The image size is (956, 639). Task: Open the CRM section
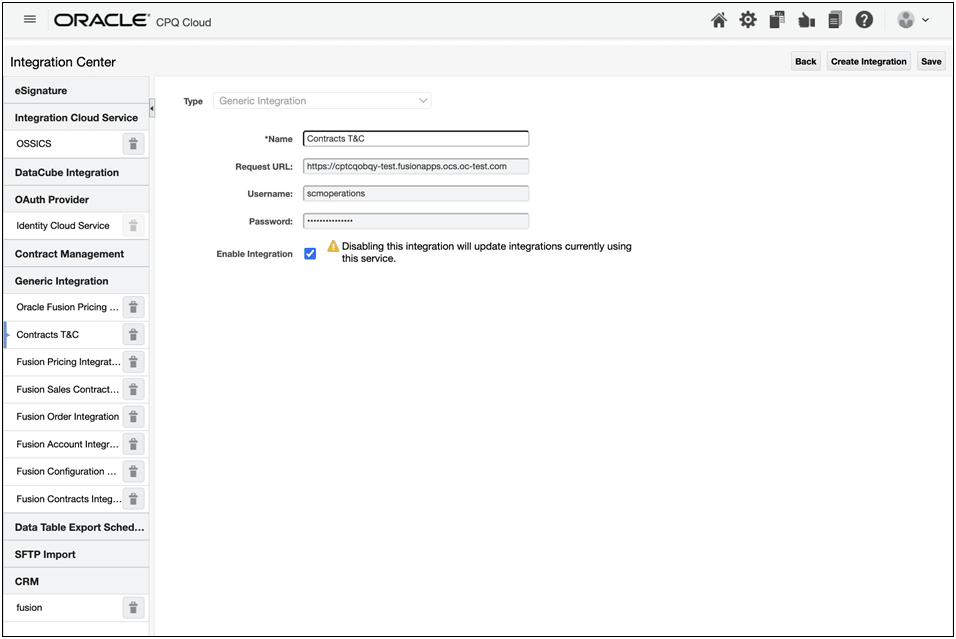[x=76, y=582]
